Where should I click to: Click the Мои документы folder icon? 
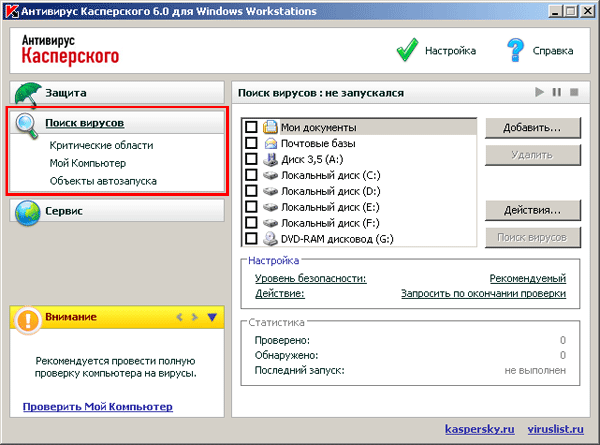coord(270,127)
